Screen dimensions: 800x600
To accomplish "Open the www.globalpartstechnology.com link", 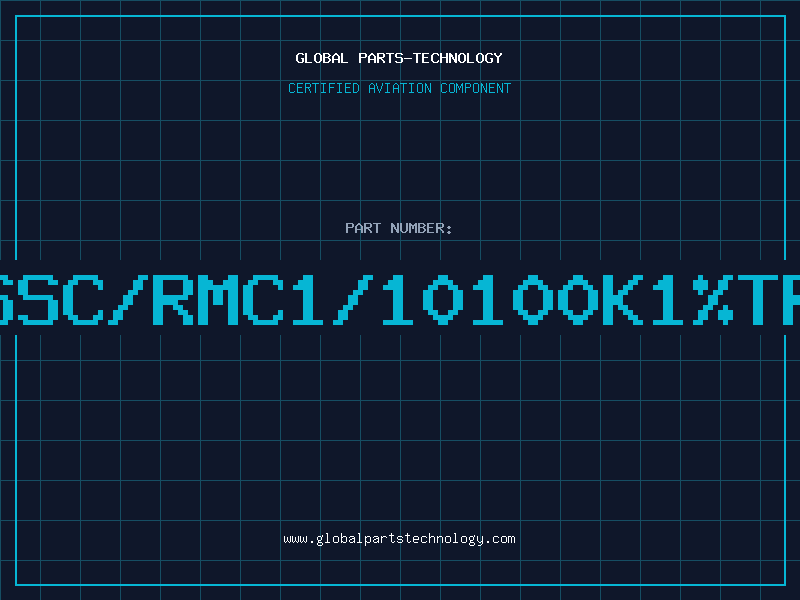I will pos(399,539).
